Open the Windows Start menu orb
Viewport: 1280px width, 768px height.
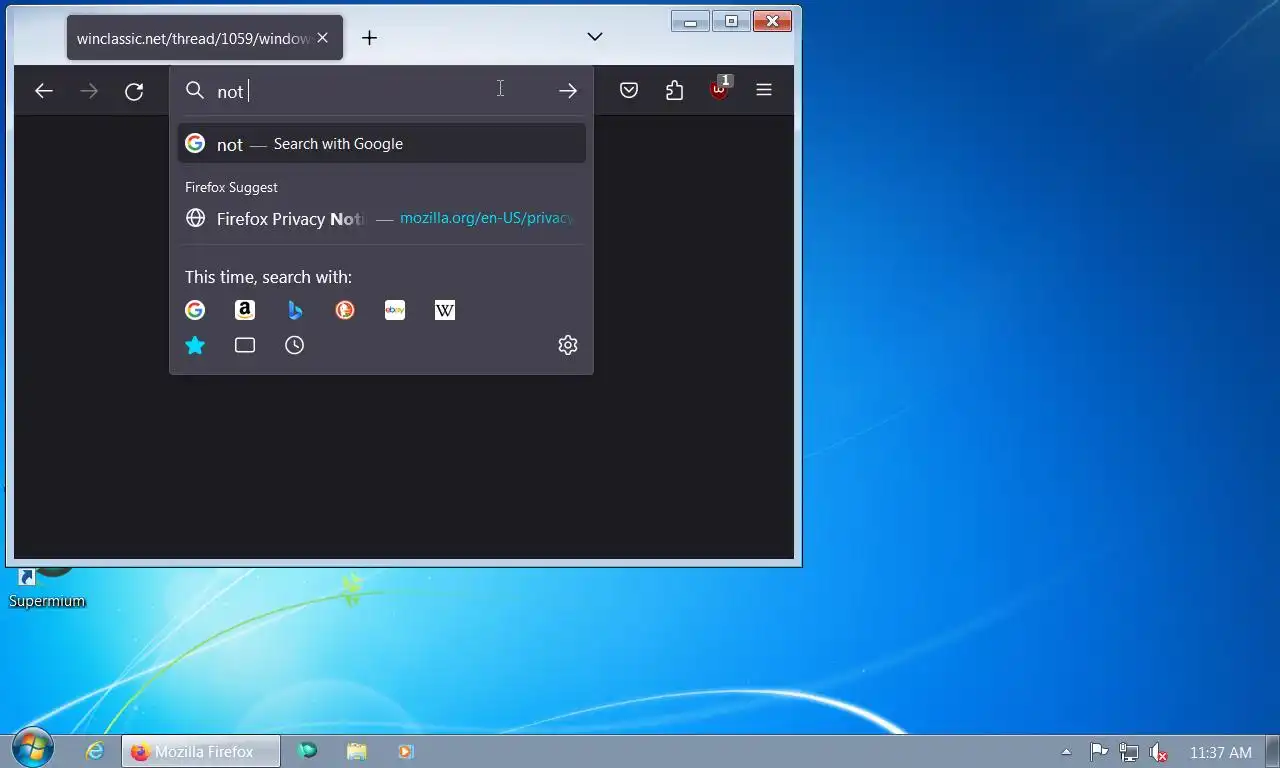[33, 748]
